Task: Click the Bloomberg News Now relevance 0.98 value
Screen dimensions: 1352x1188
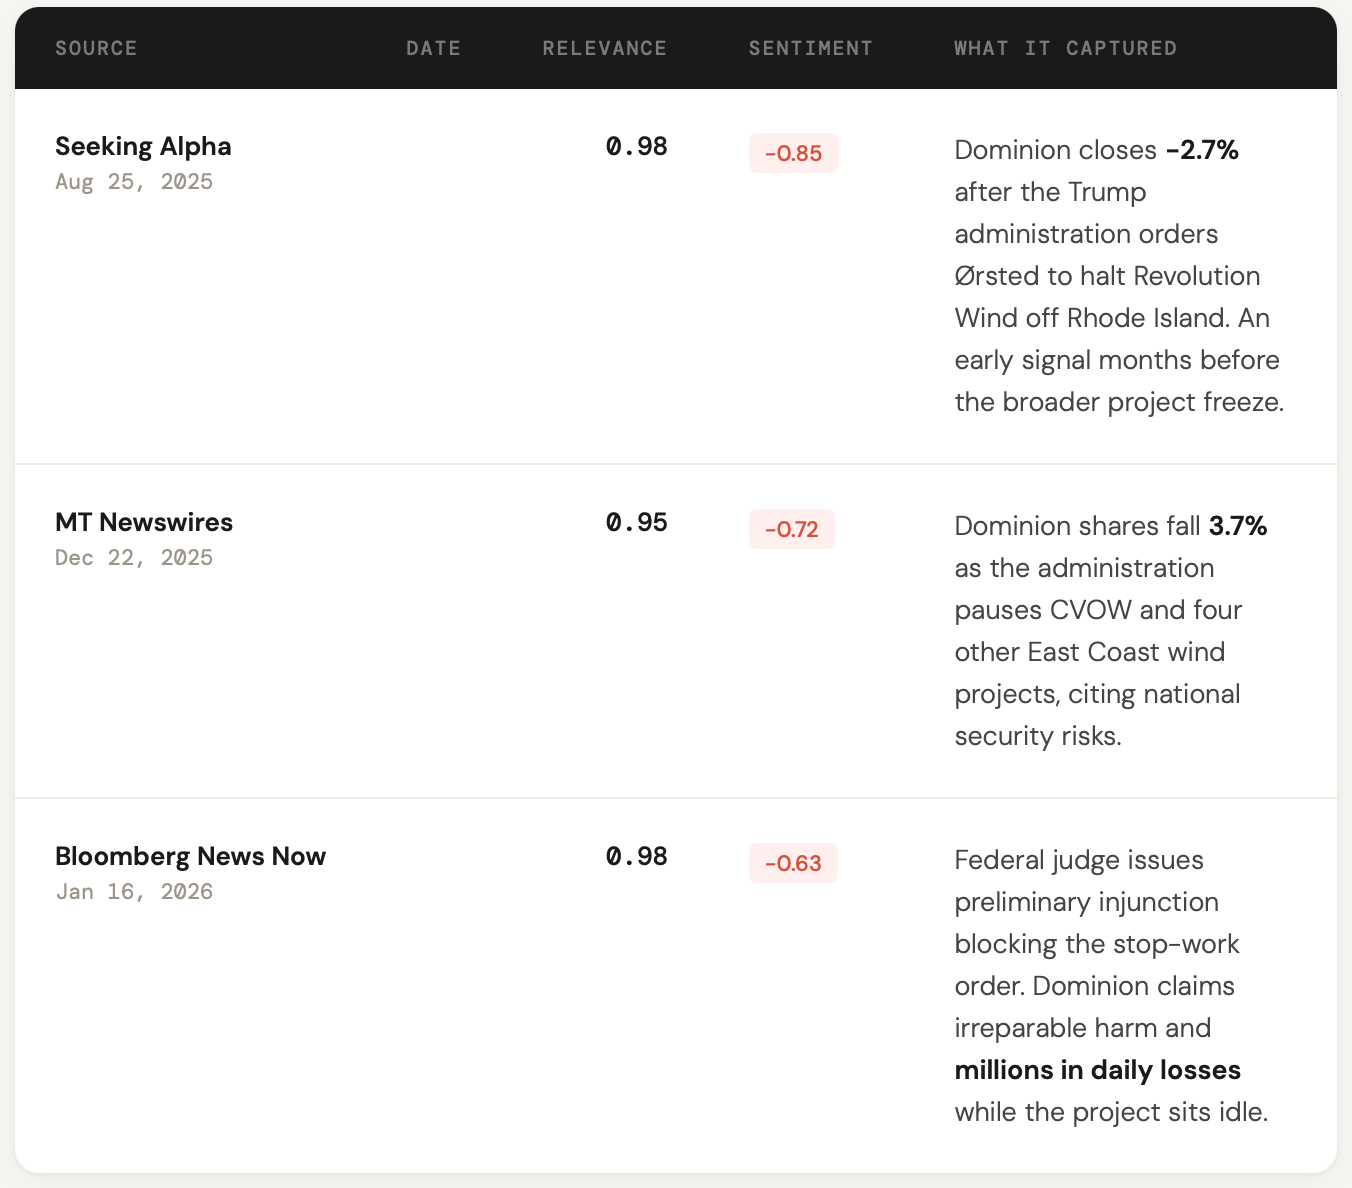Action: coord(637,856)
